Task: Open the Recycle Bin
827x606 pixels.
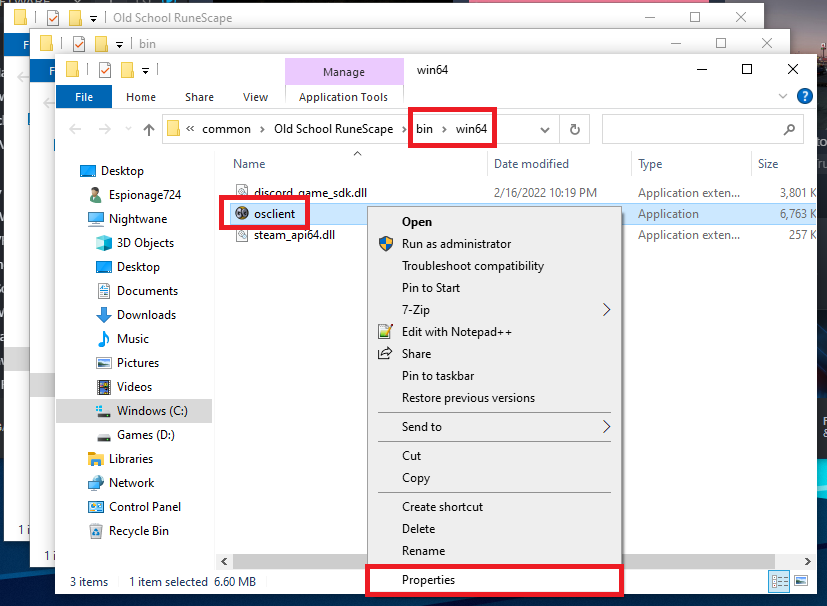Action: [139, 531]
